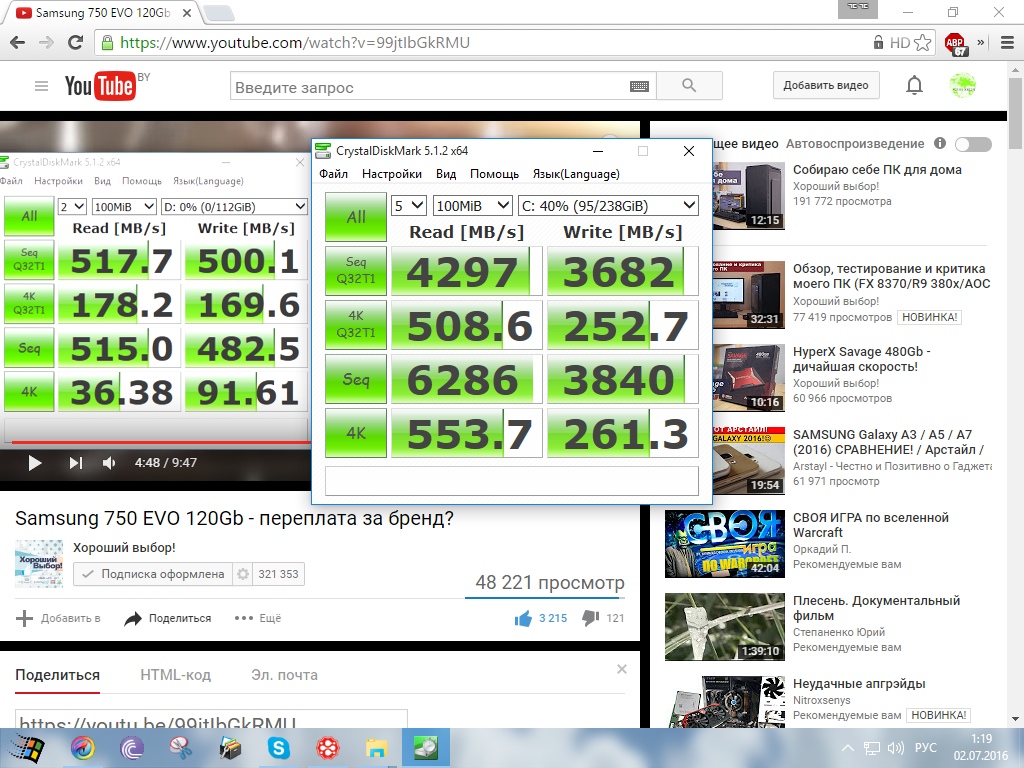Open Настройки menu in CrystalDiskMark

pos(392,174)
